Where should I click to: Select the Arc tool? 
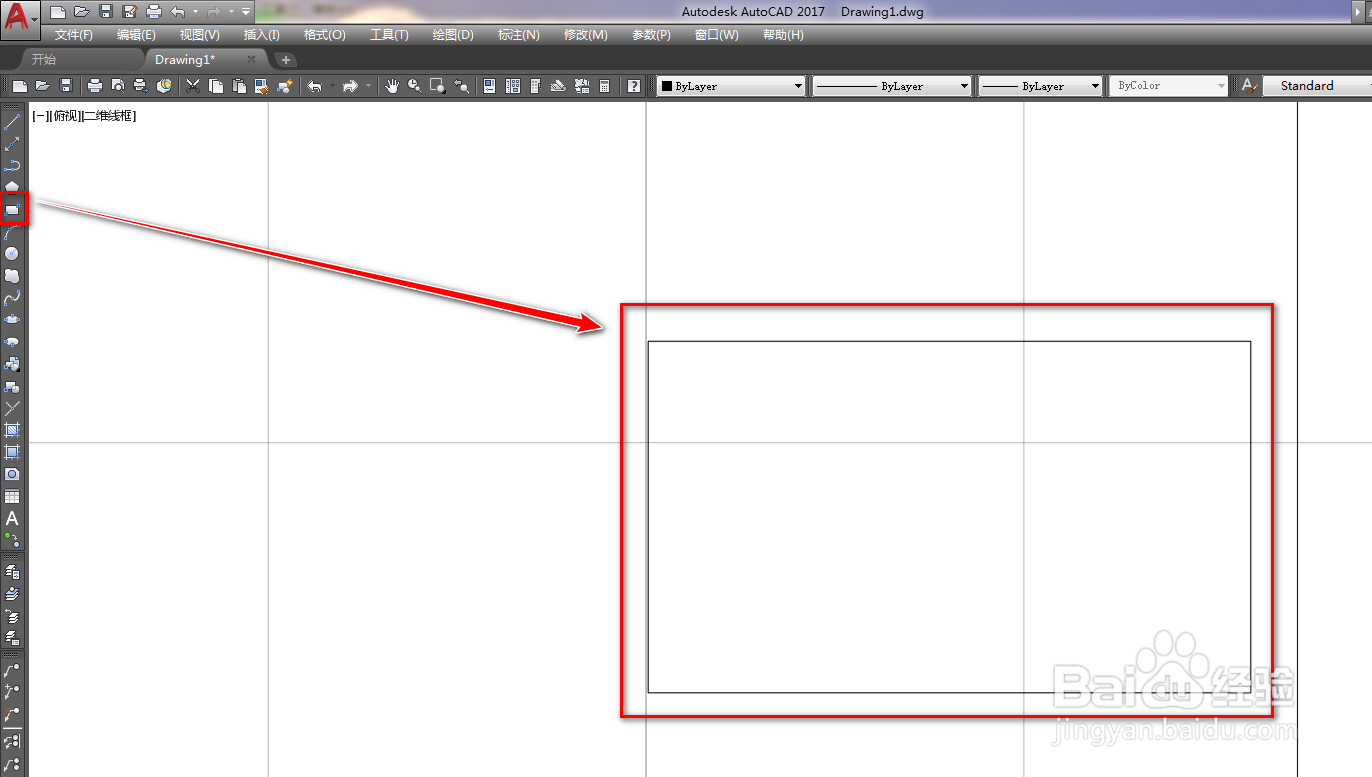pos(12,232)
